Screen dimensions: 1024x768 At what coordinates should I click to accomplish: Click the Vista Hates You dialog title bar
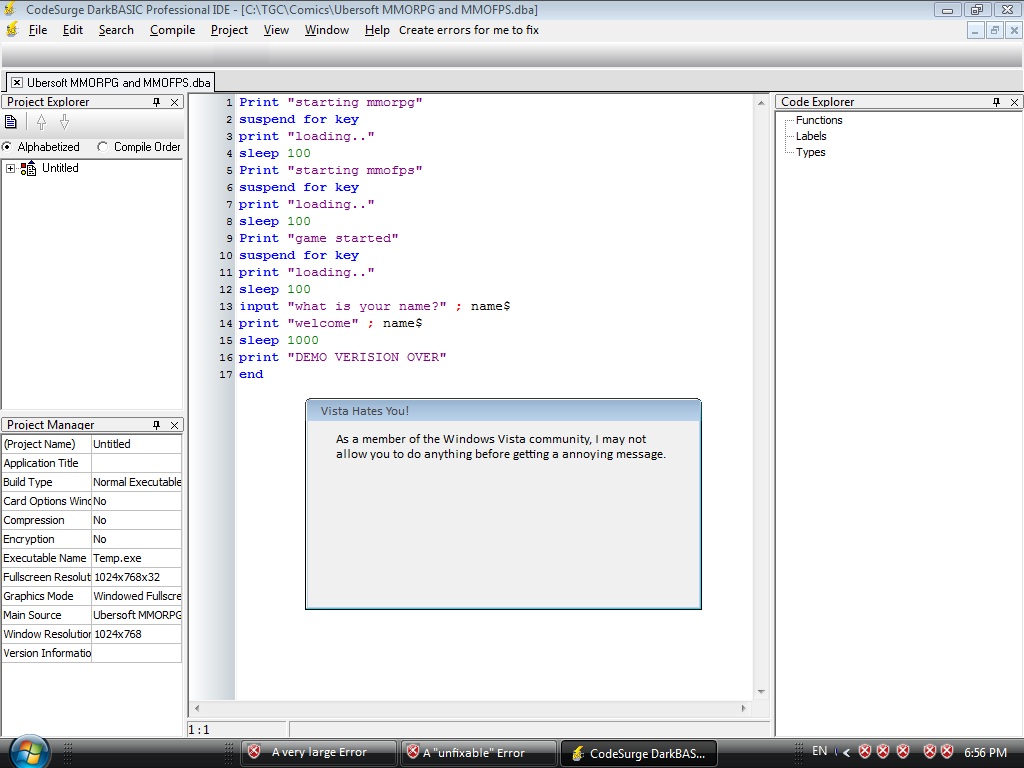click(503, 411)
